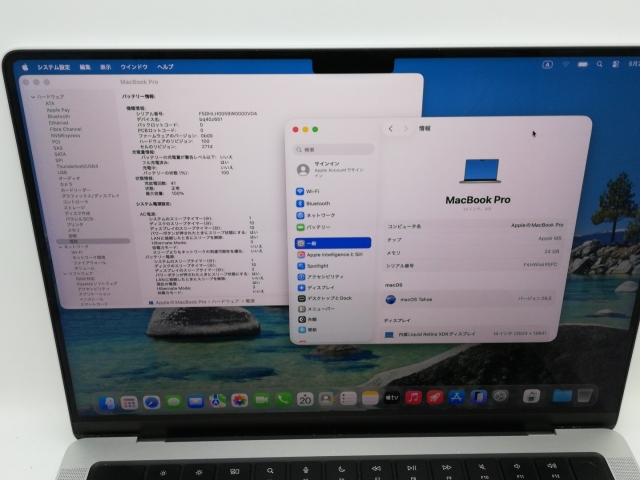Select オーディオ in hardware list
The width and height of the screenshot is (640, 480).
pos(69,178)
